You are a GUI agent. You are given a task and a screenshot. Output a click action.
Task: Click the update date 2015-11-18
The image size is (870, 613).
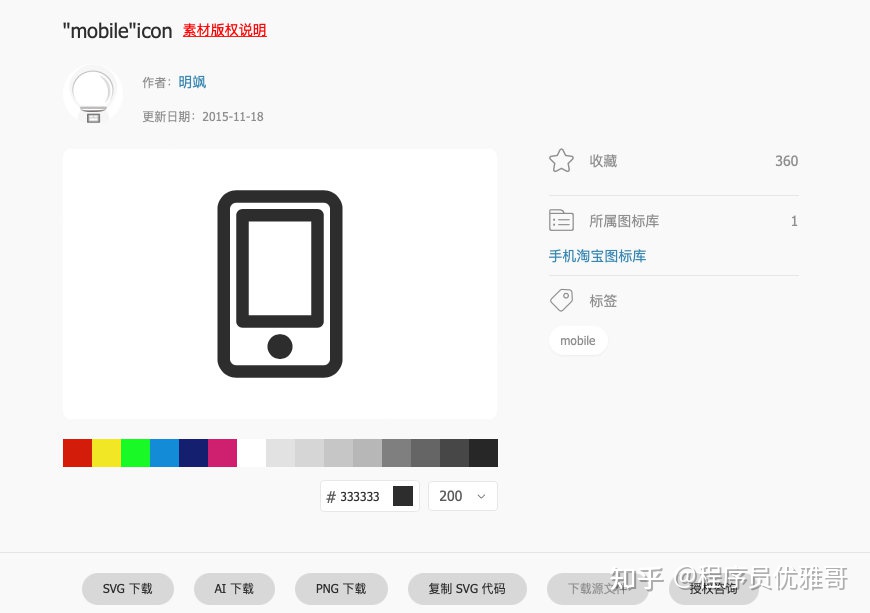[232, 116]
